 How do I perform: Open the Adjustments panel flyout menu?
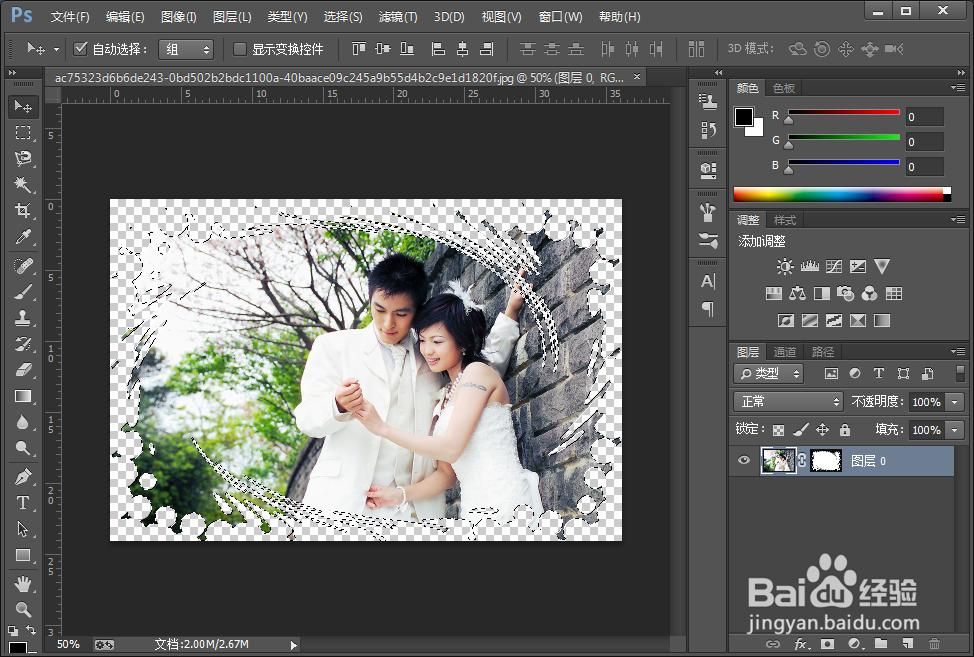pos(958,219)
